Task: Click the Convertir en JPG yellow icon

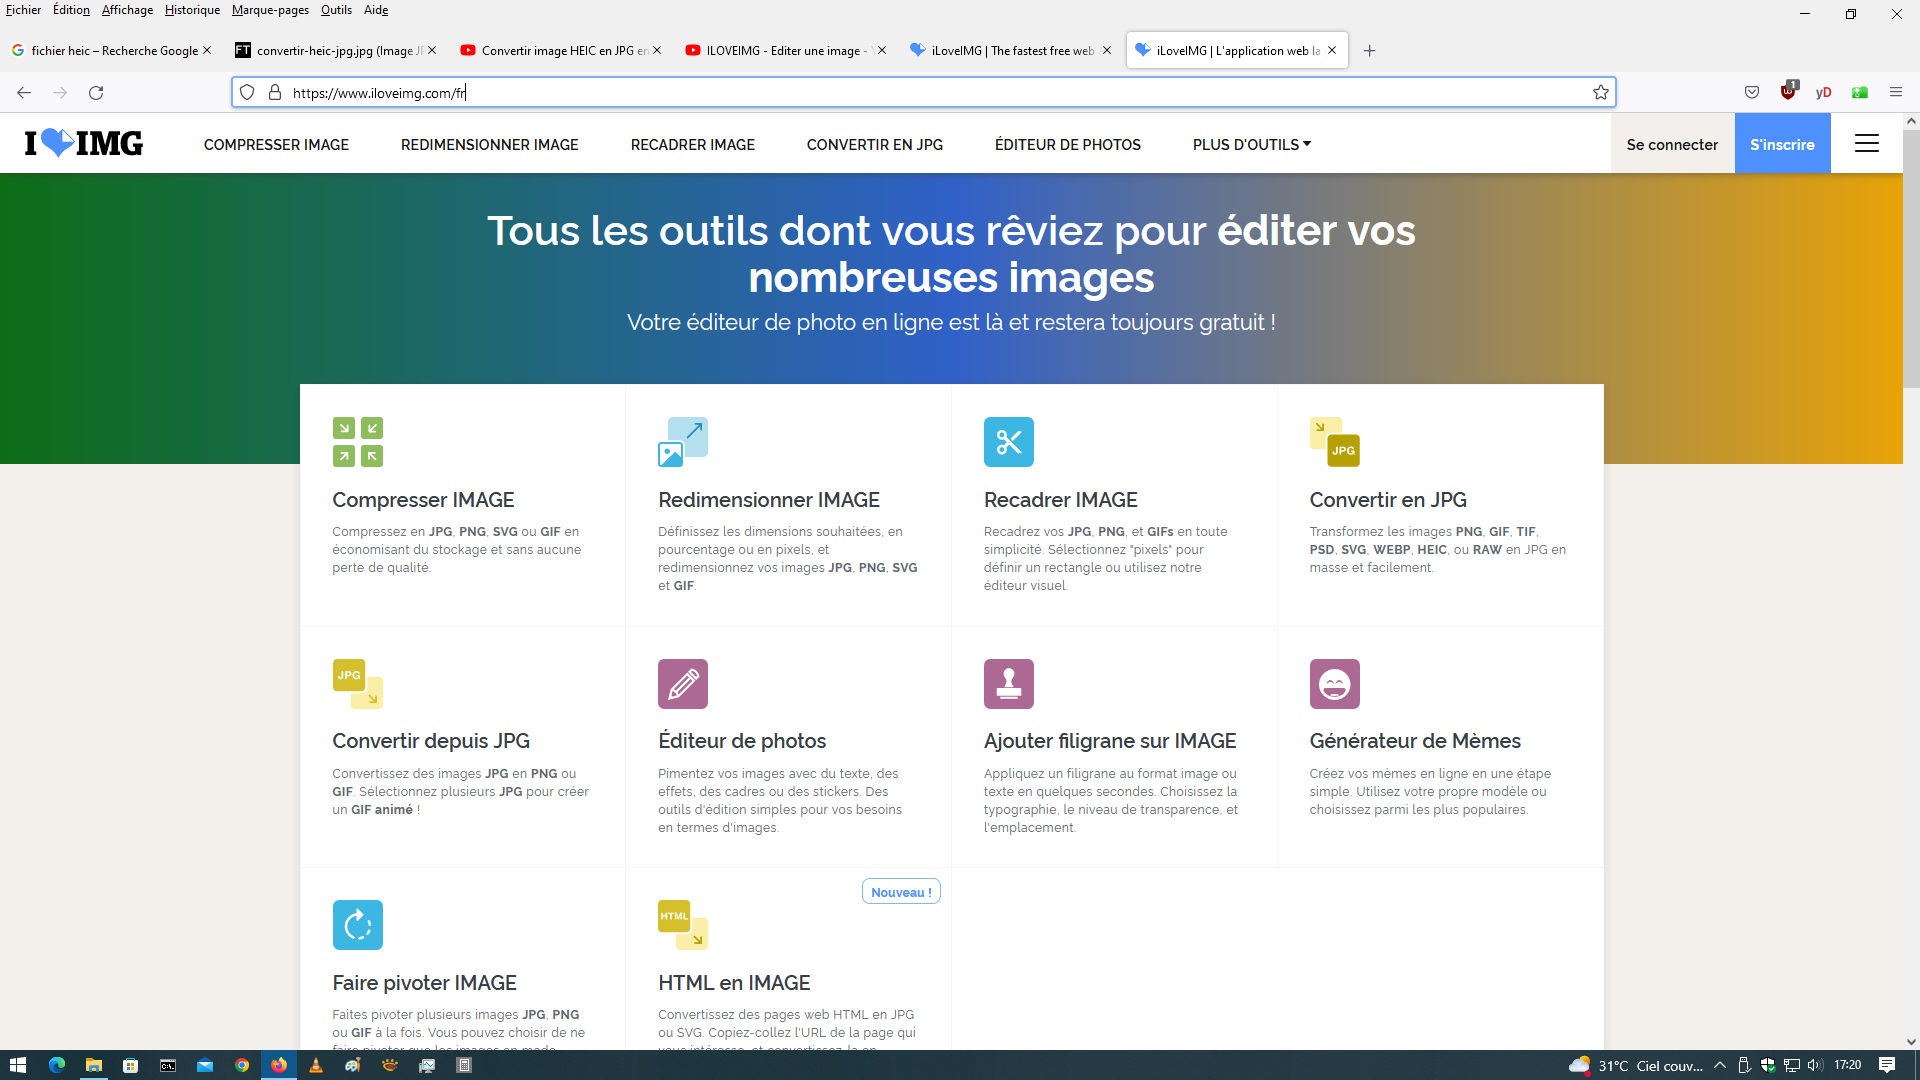Action: tap(1334, 442)
